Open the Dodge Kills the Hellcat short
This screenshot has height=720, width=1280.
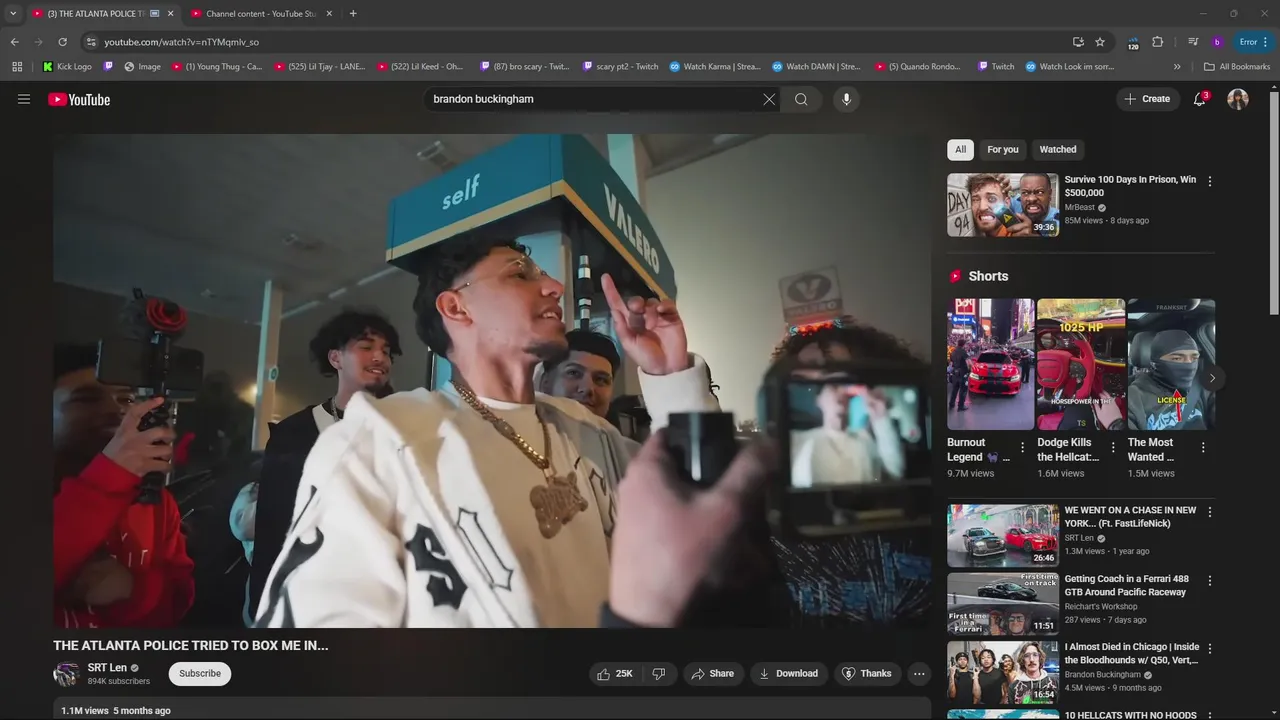(1081, 364)
